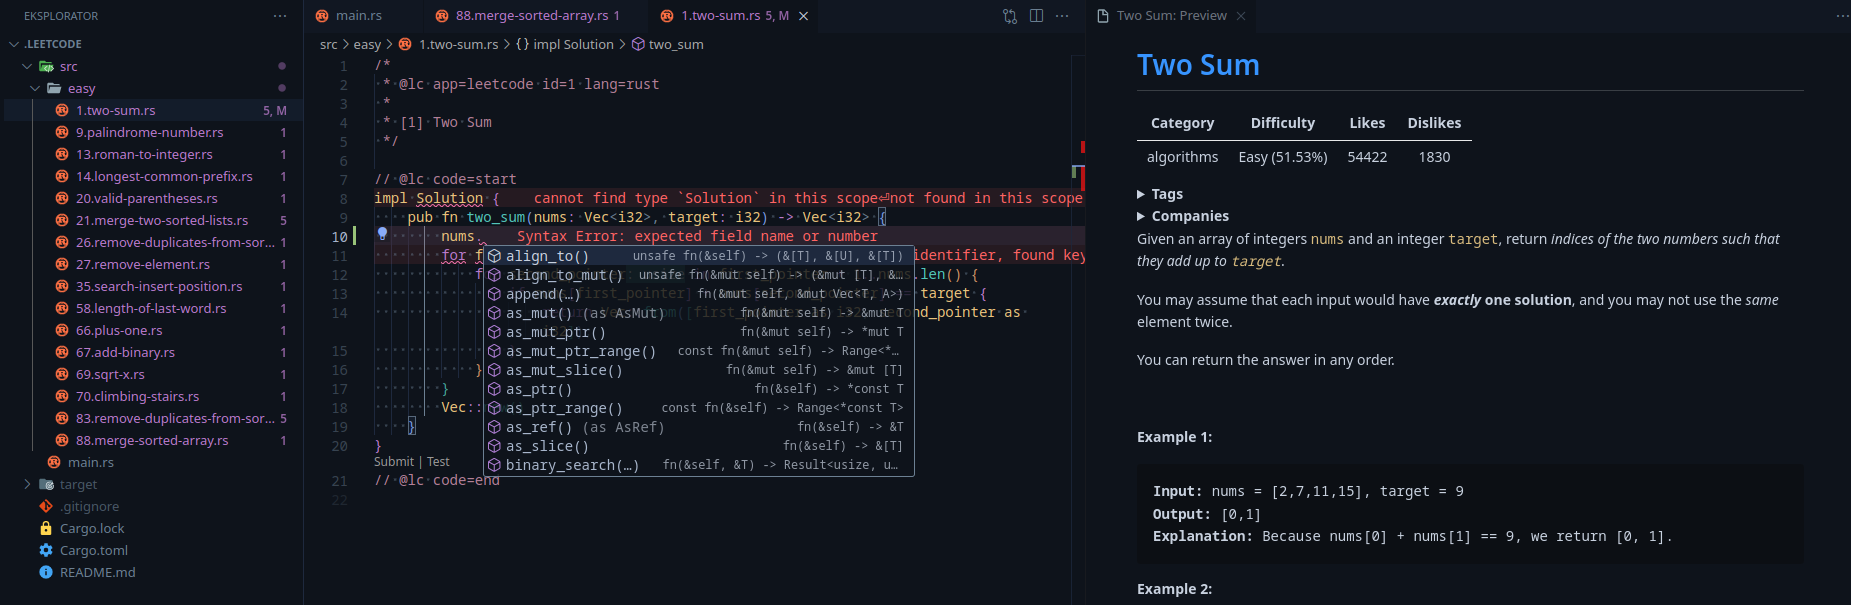This screenshot has width=1851, height=605.
Task: Open 67.add-binary.rs file
Action: (x=125, y=352)
